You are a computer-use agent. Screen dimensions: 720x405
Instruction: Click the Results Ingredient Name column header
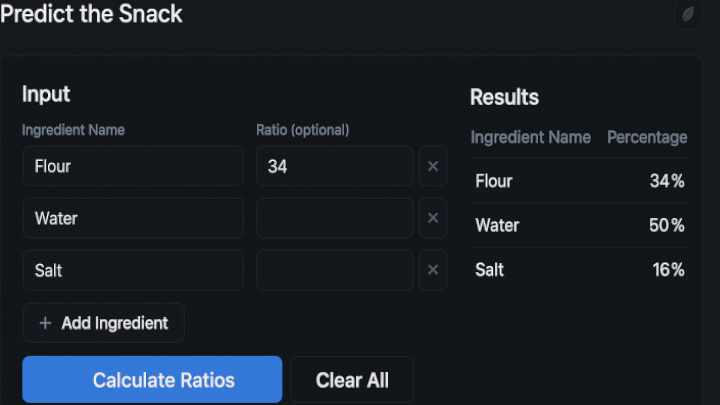pos(530,137)
